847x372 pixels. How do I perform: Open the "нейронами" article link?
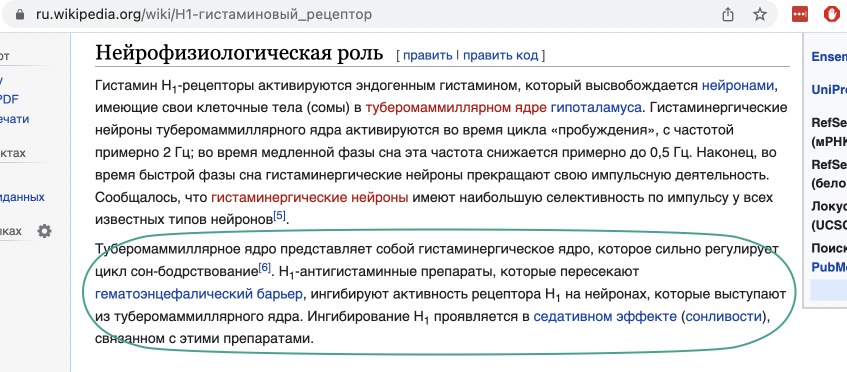738,86
